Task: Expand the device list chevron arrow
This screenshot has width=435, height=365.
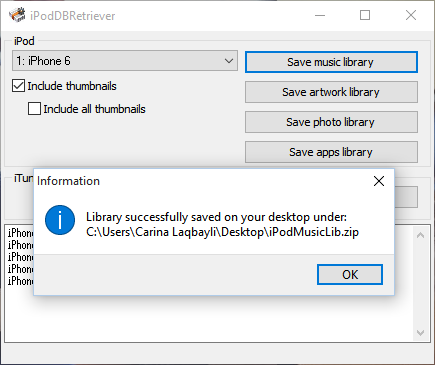Action: point(229,61)
